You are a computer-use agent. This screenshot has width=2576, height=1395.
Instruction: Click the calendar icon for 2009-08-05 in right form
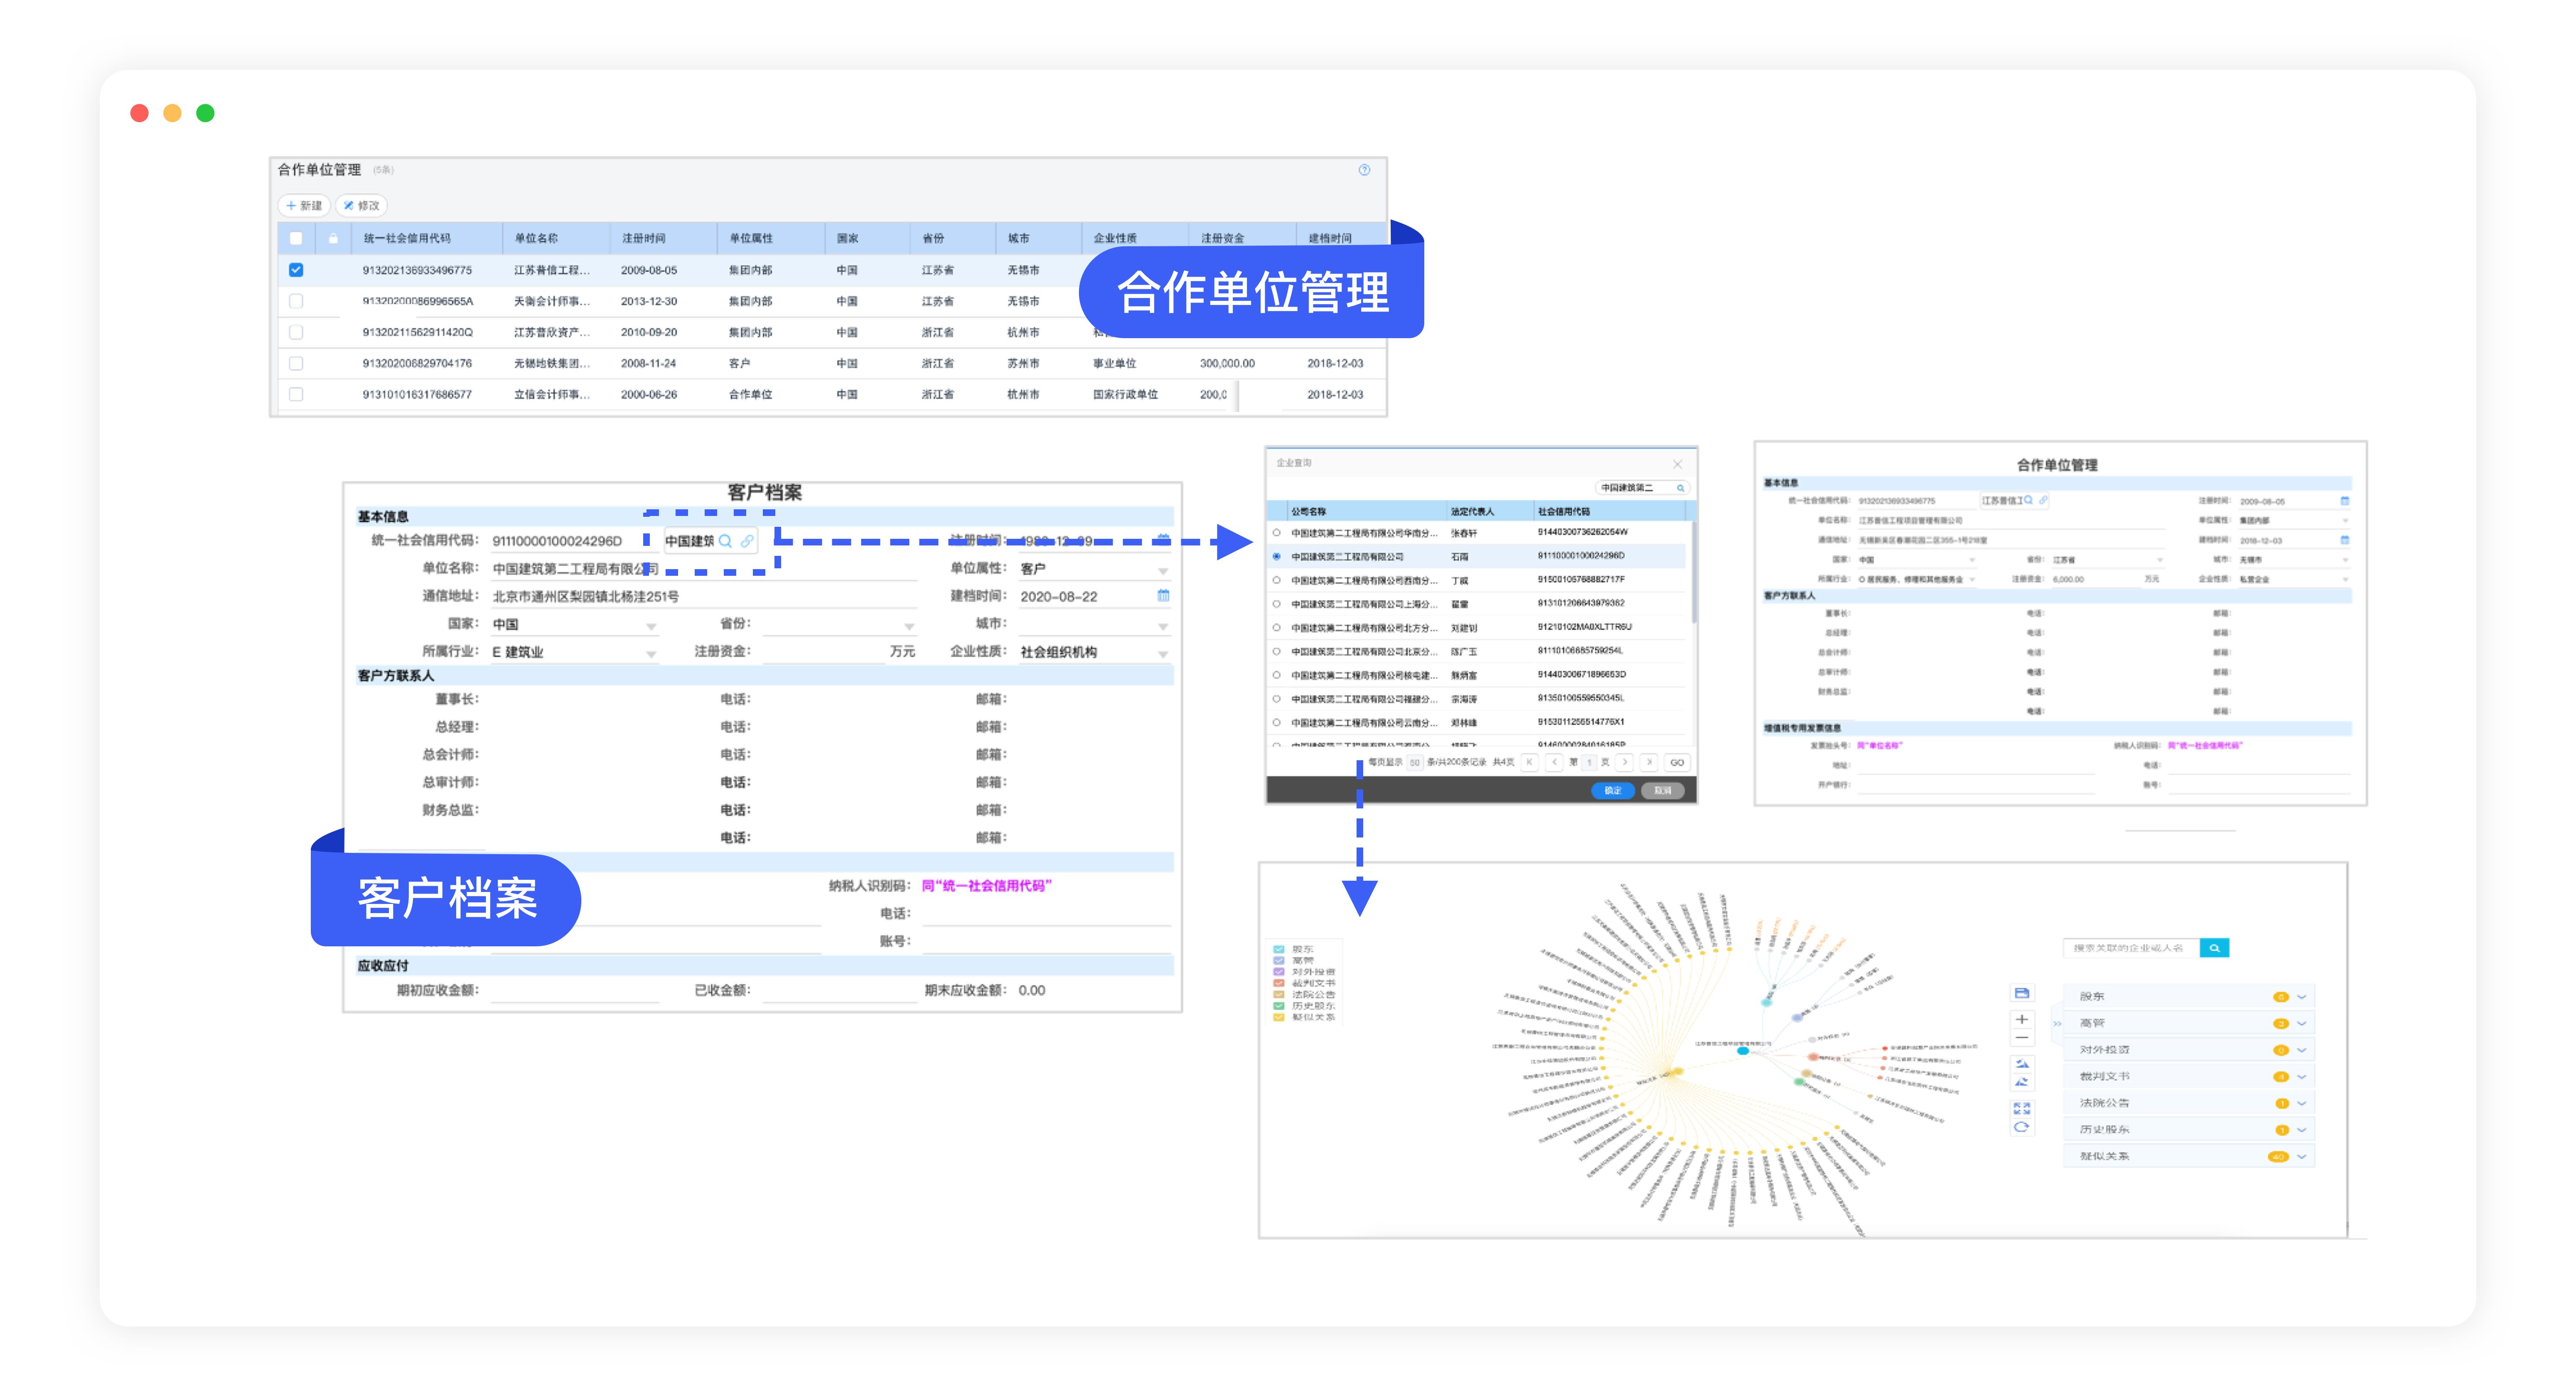tap(2345, 501)
